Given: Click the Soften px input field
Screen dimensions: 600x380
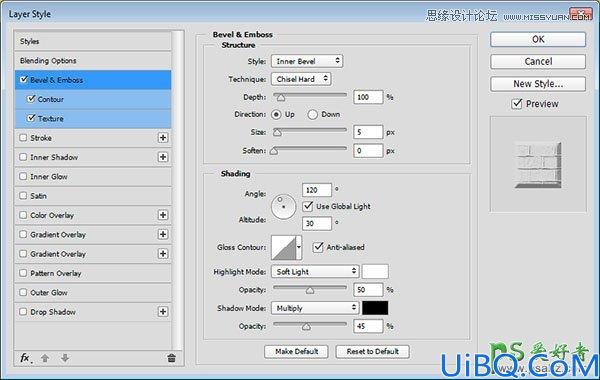Looking at the screenshot, I should coord(368,151).
